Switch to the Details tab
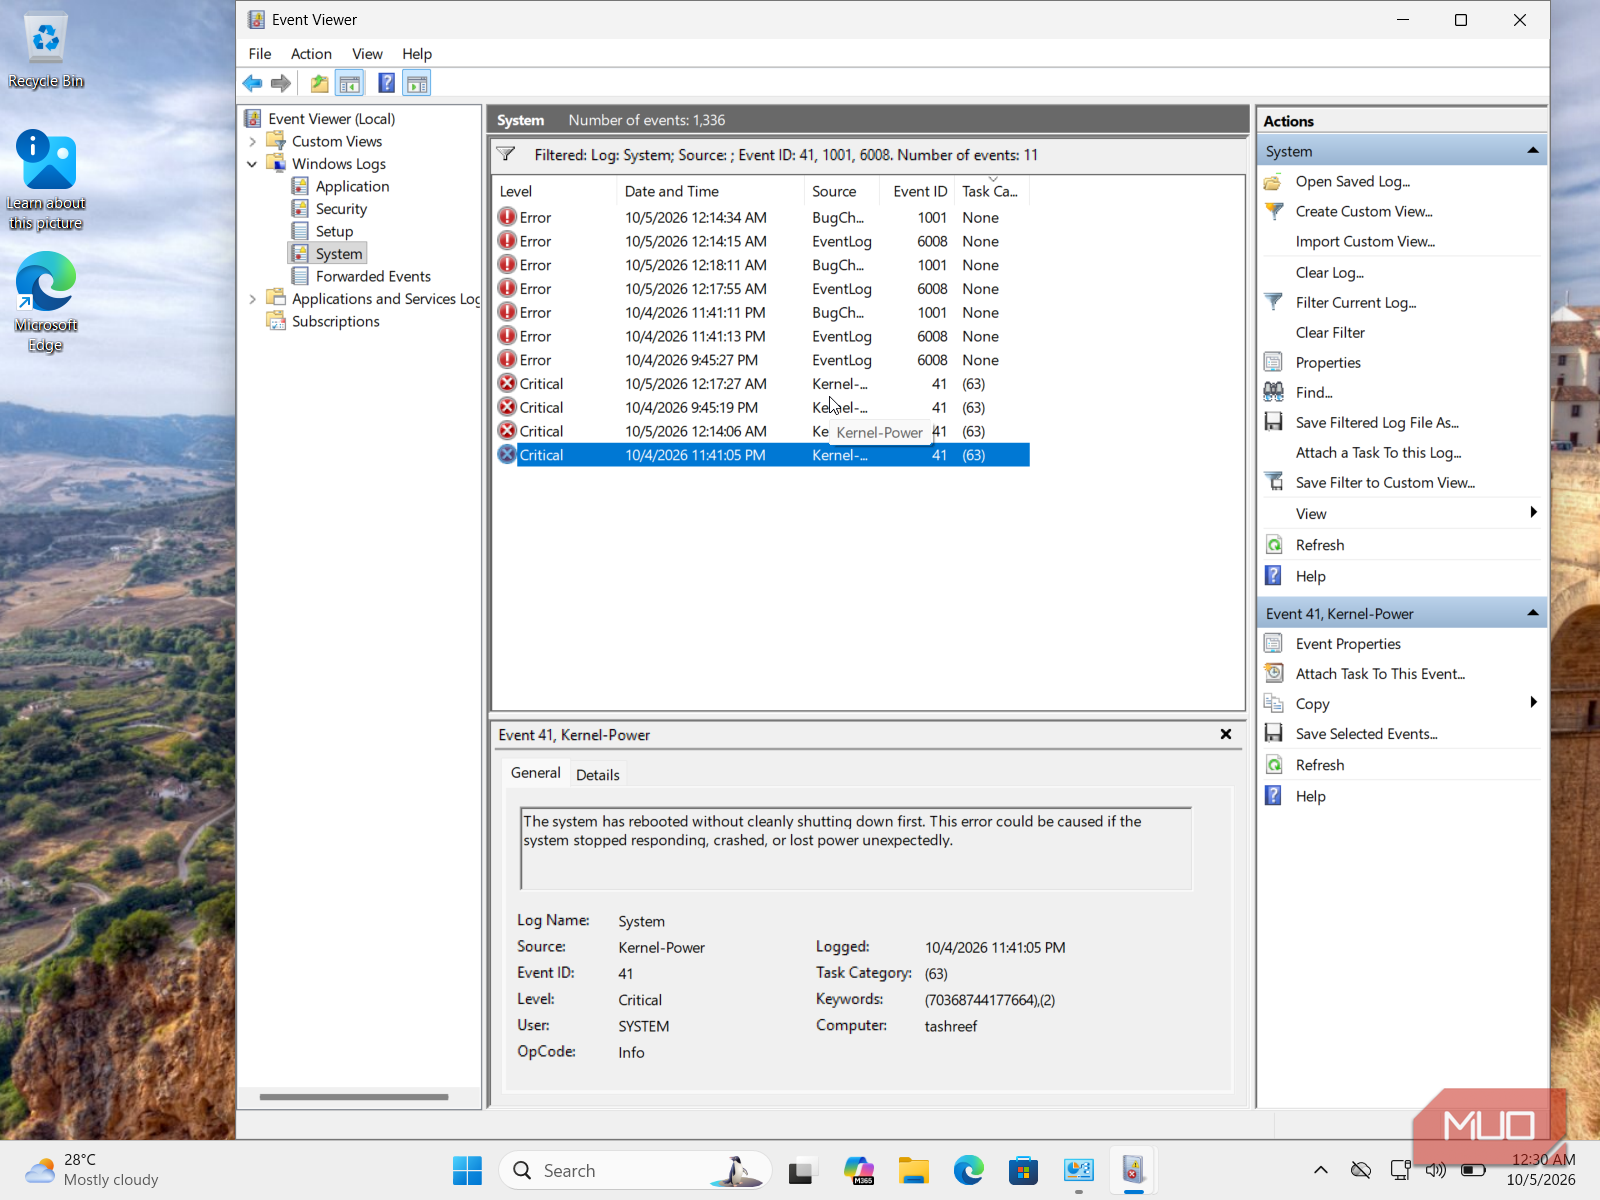 tap(598, 775)
